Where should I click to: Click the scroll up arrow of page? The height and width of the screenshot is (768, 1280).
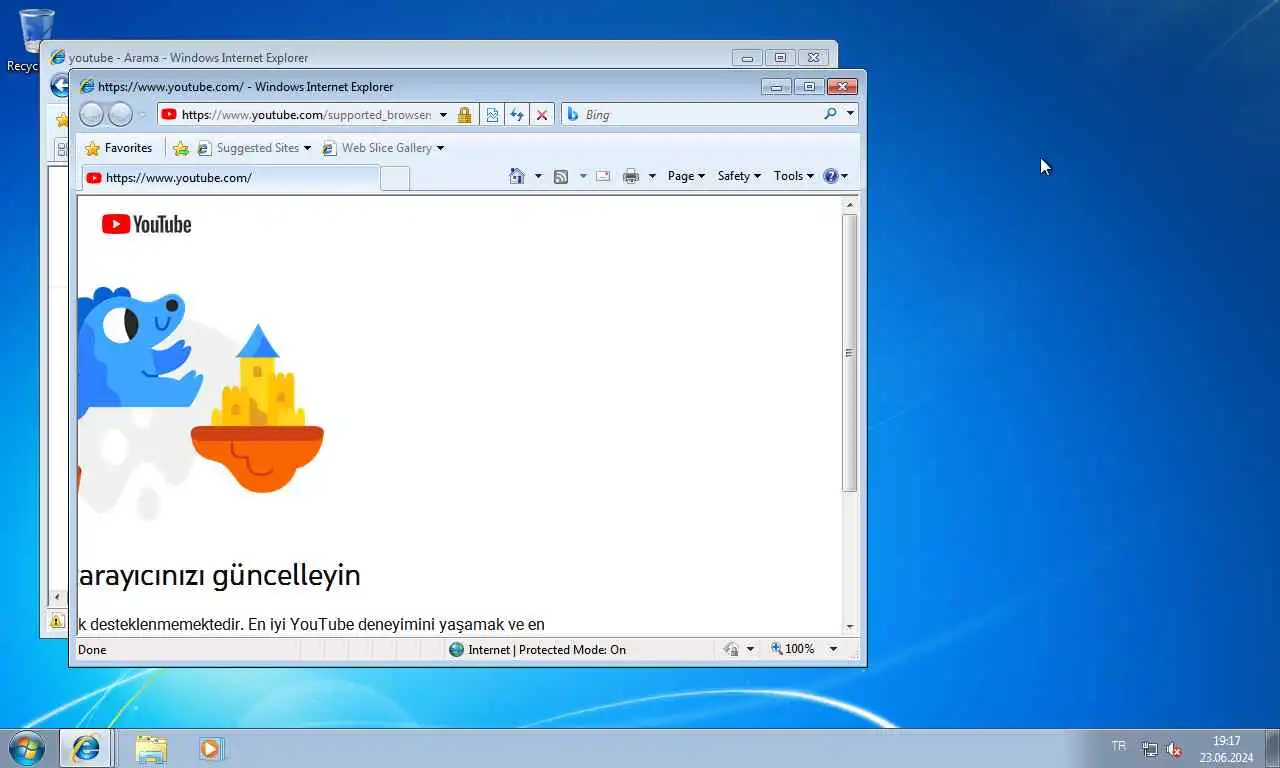pos(850,205)
